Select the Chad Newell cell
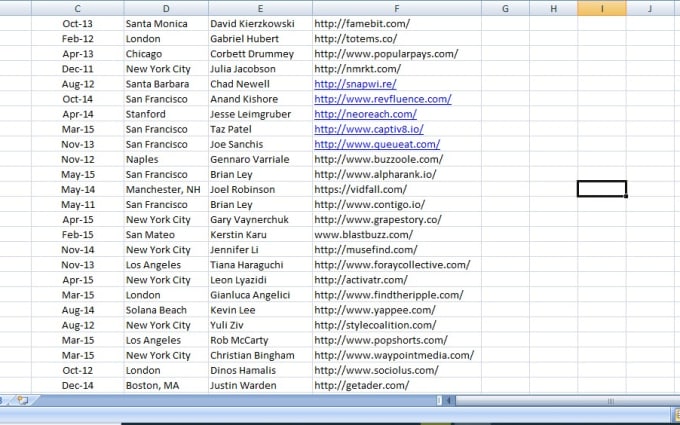Image resolution: width=680 pixels, height=425 pixels. click(x=260, y=84)
